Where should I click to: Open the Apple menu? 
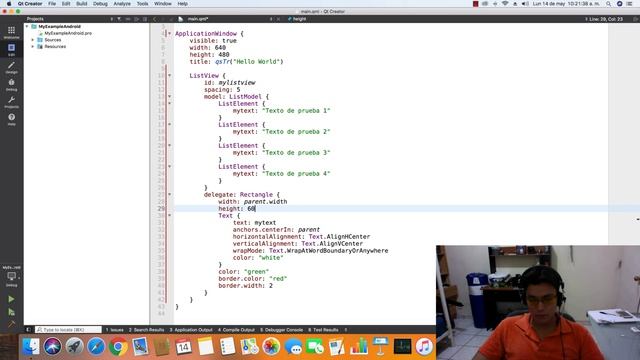point(9,4)
